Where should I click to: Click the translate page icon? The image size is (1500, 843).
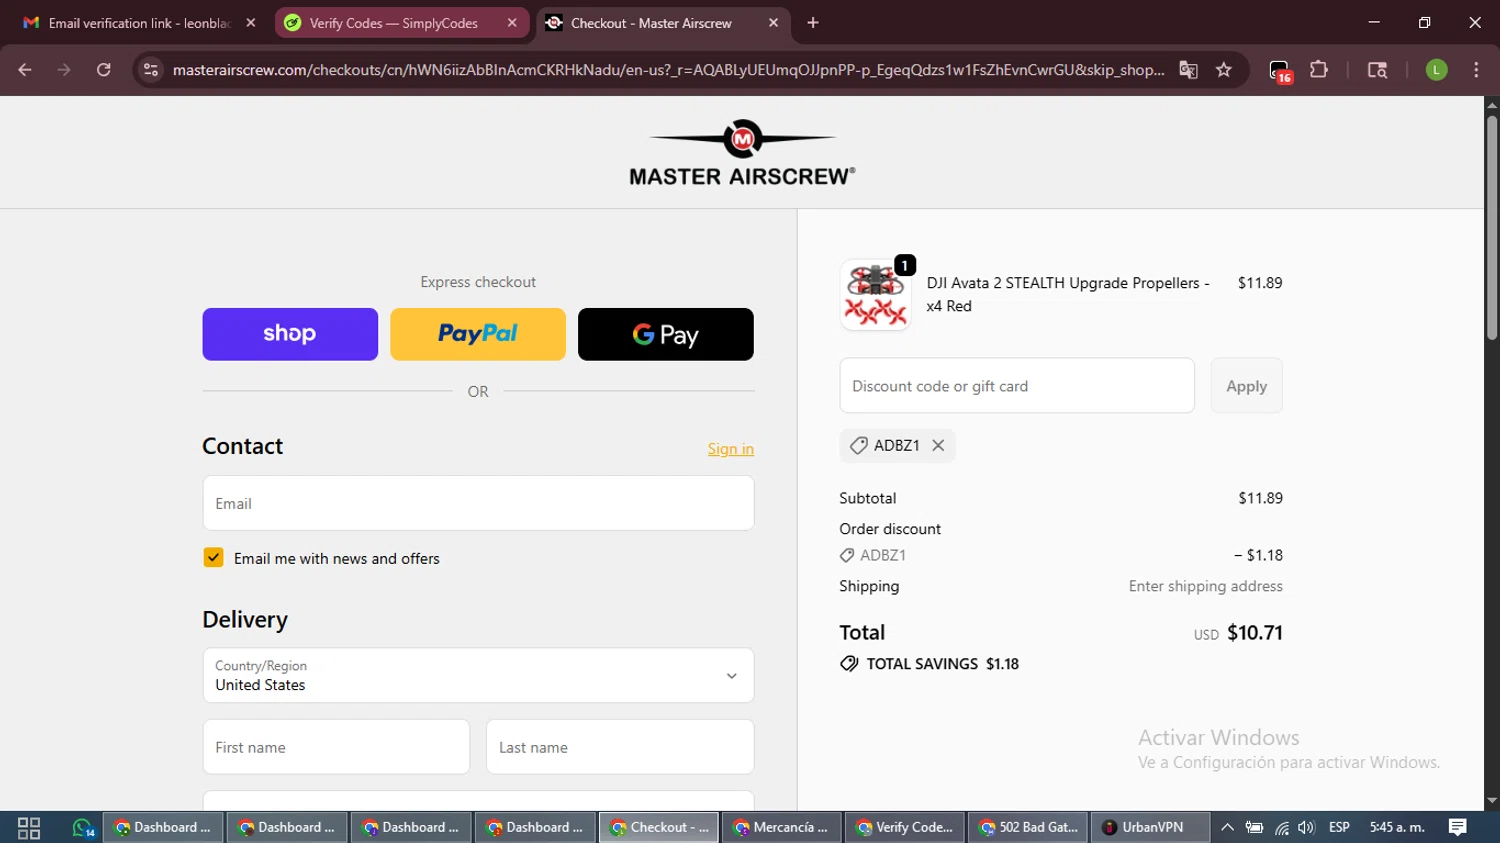pos(1188,70)
